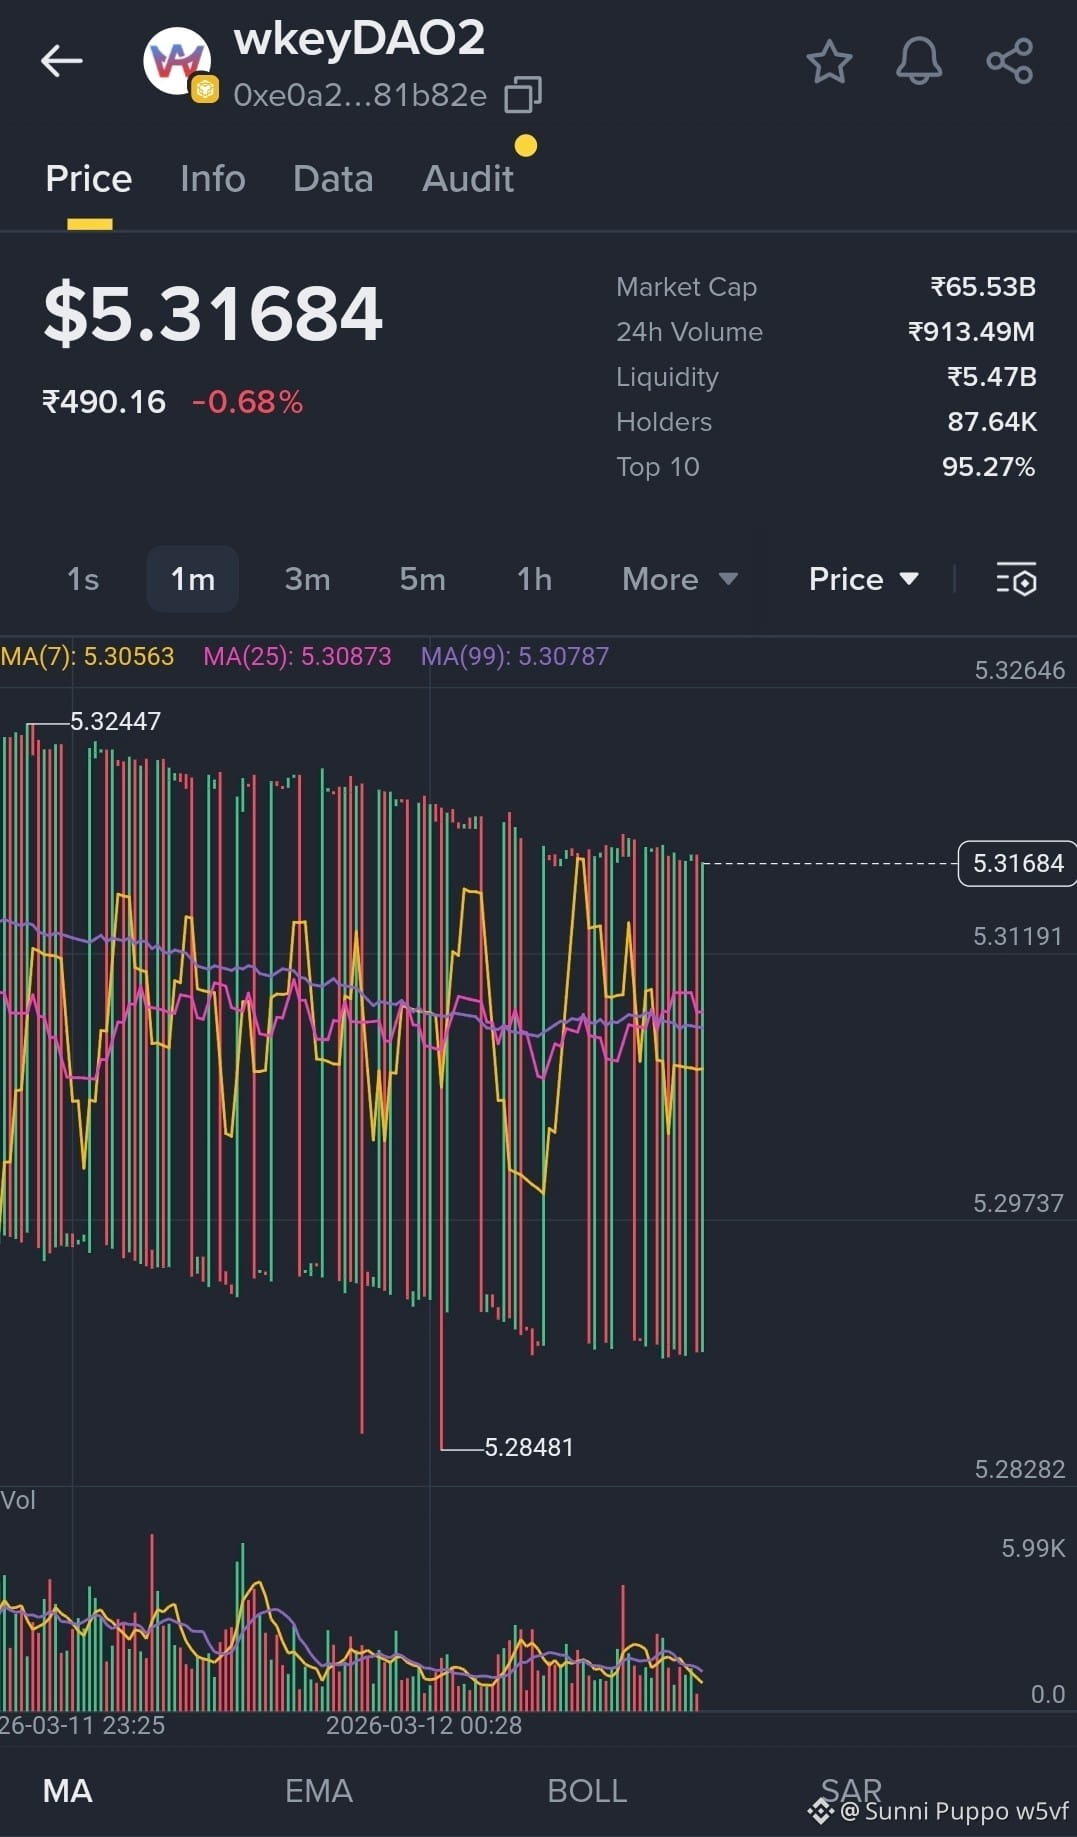Tap the Vol label on volume panel
The width and height of the screenshot is (1077, 1837).
[18, 1500]
